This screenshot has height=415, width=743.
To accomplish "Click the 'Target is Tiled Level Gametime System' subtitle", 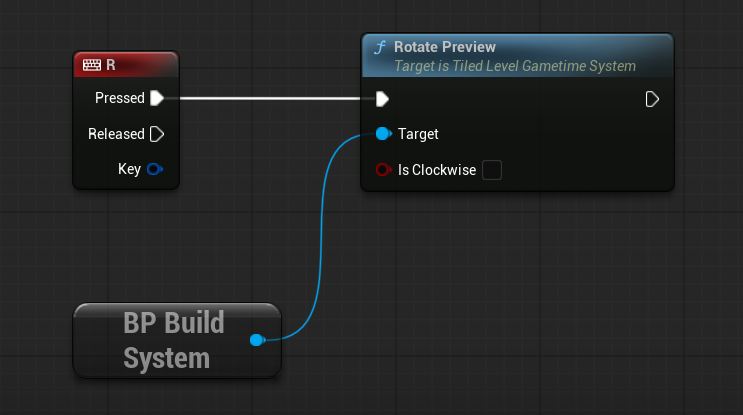I will pyautogui.click(x=514, y=66).
